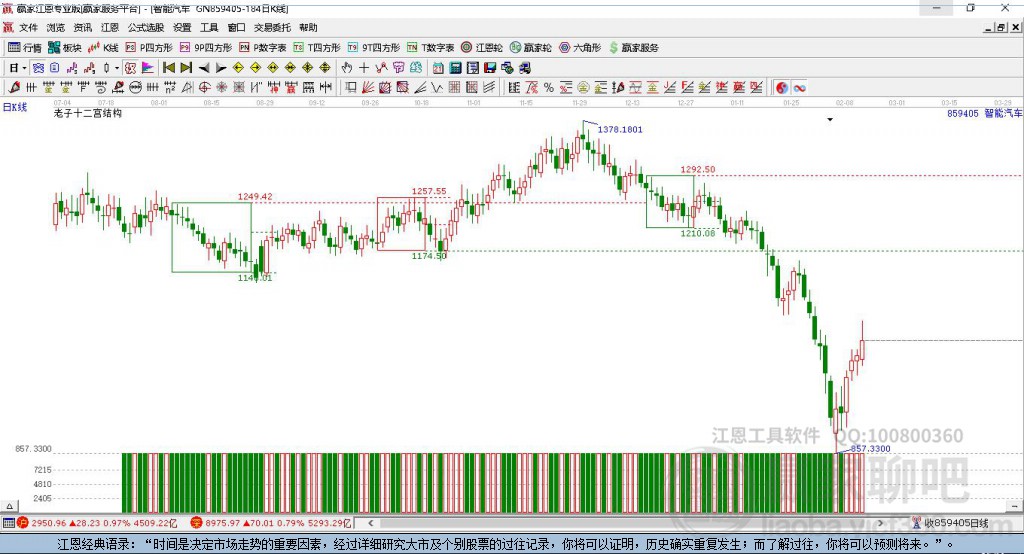Open the 浏览 menu
Viewport: 1024px width, 554px height.
click(56, 27)
